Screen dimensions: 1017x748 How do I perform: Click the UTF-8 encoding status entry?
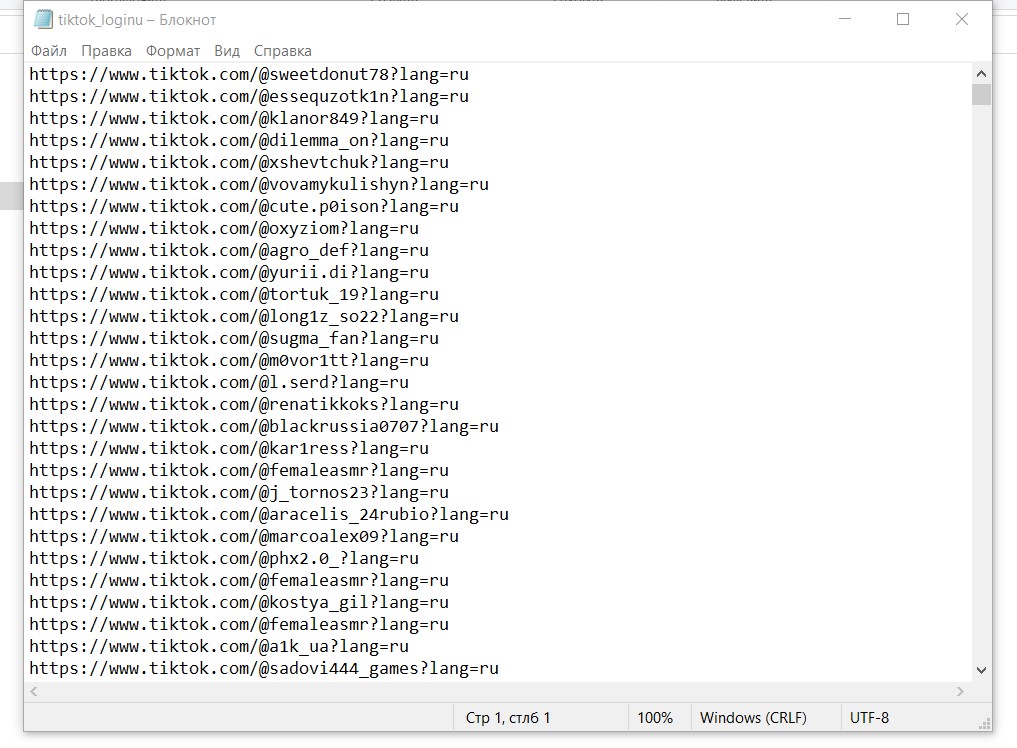pyautogui.click(x=869, y=718)
